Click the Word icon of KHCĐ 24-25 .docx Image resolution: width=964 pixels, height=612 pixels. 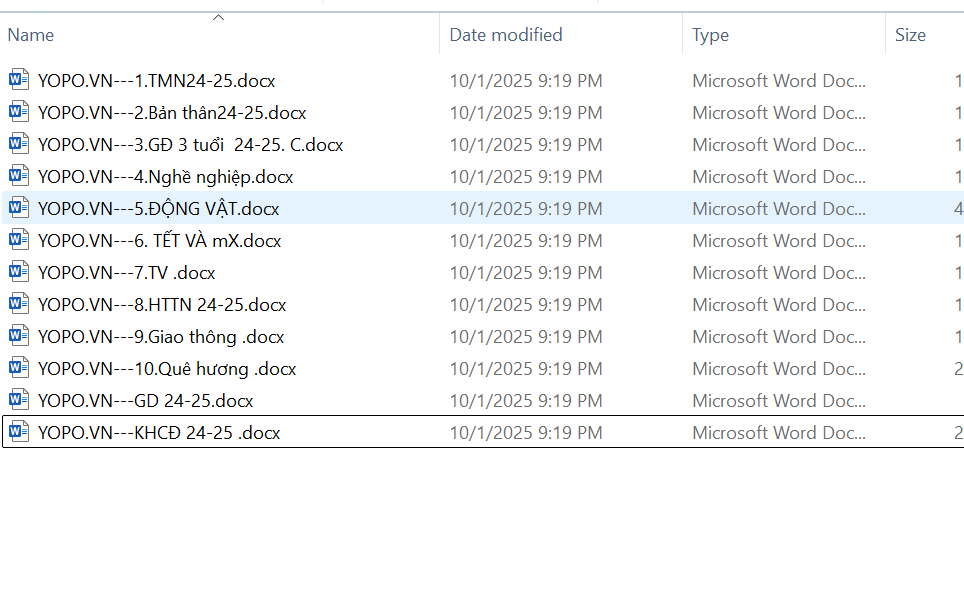click(19, 432)
